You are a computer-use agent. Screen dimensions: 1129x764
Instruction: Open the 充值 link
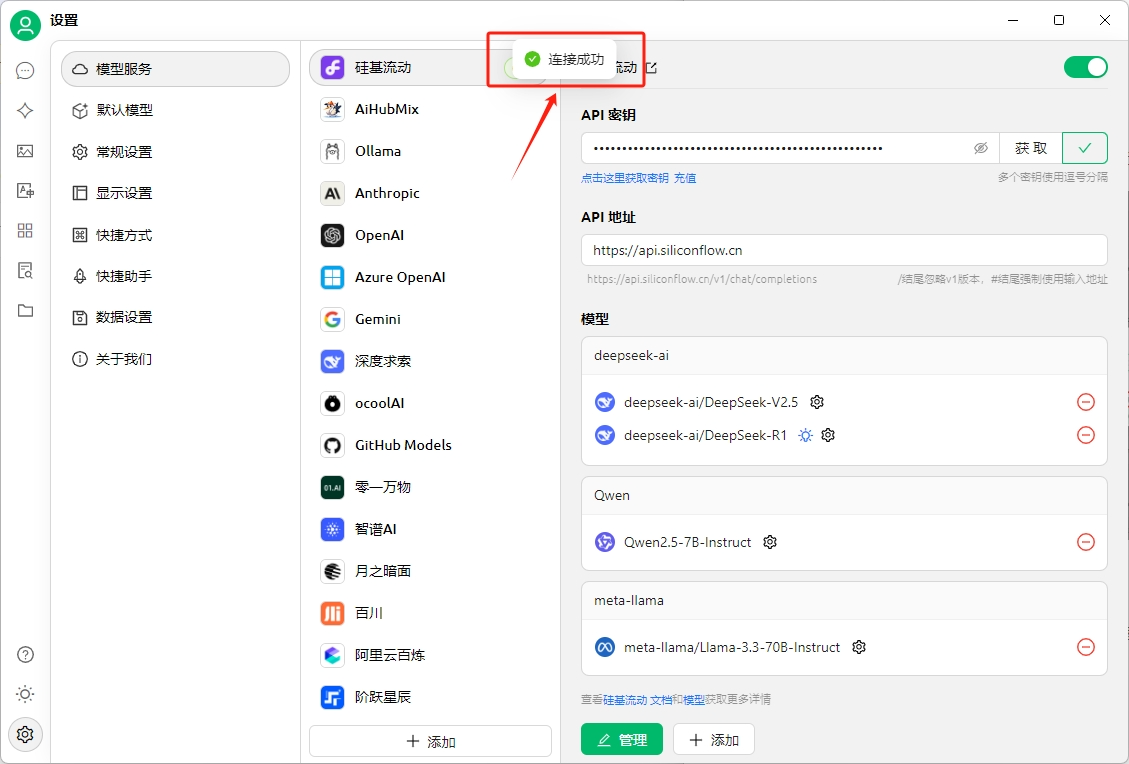(x=685, y=178)
